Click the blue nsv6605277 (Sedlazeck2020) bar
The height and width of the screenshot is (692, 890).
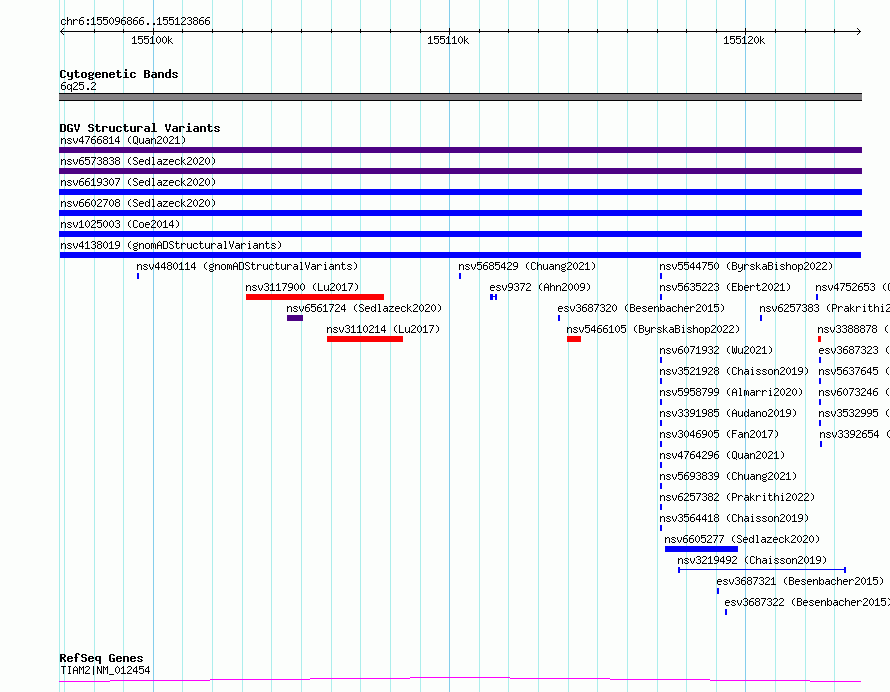(702, 549)
